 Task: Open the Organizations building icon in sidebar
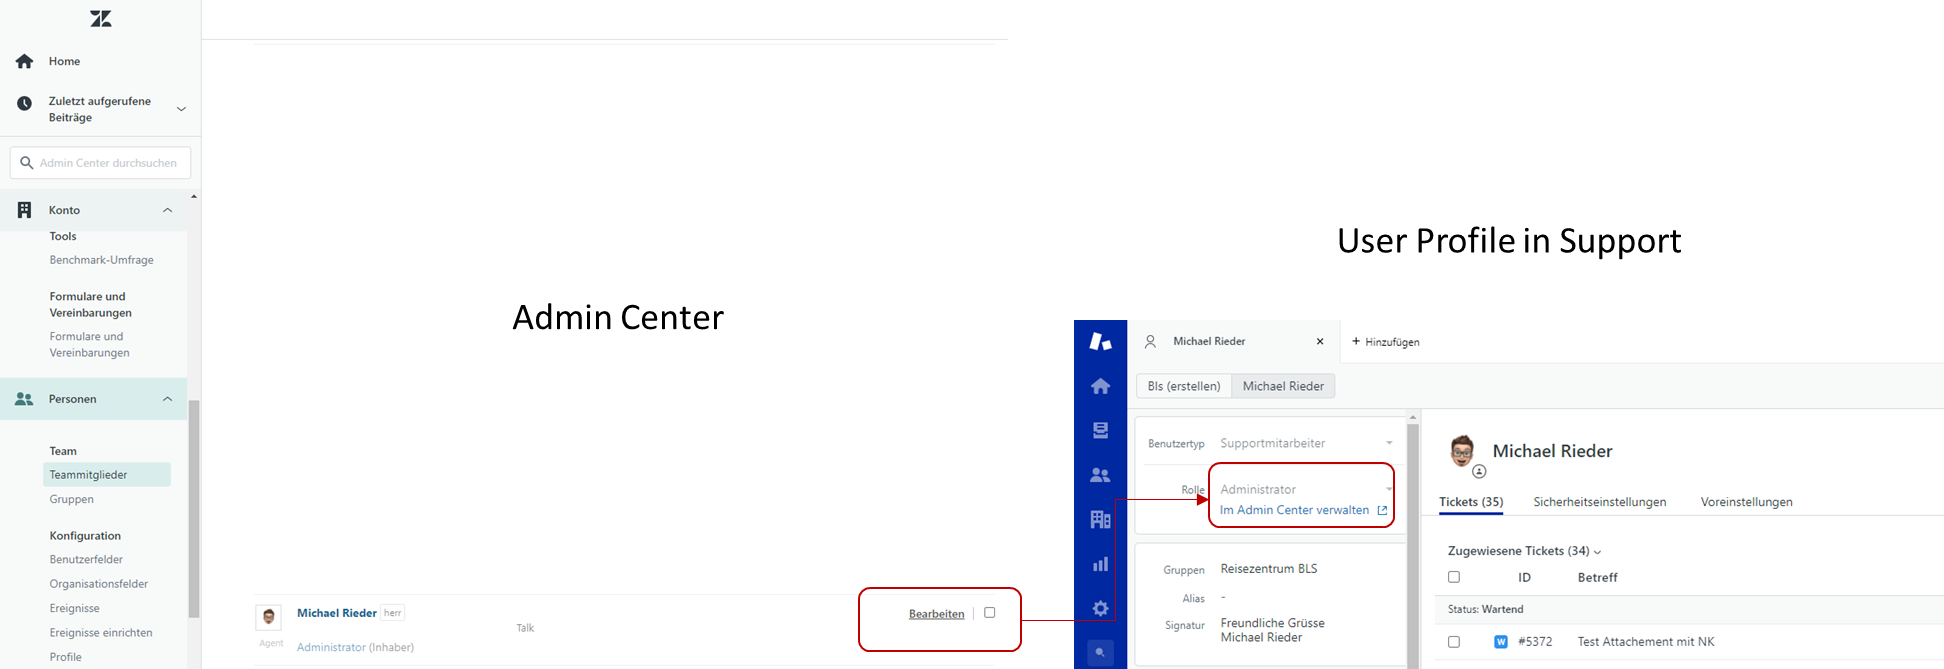point(1100,519)
